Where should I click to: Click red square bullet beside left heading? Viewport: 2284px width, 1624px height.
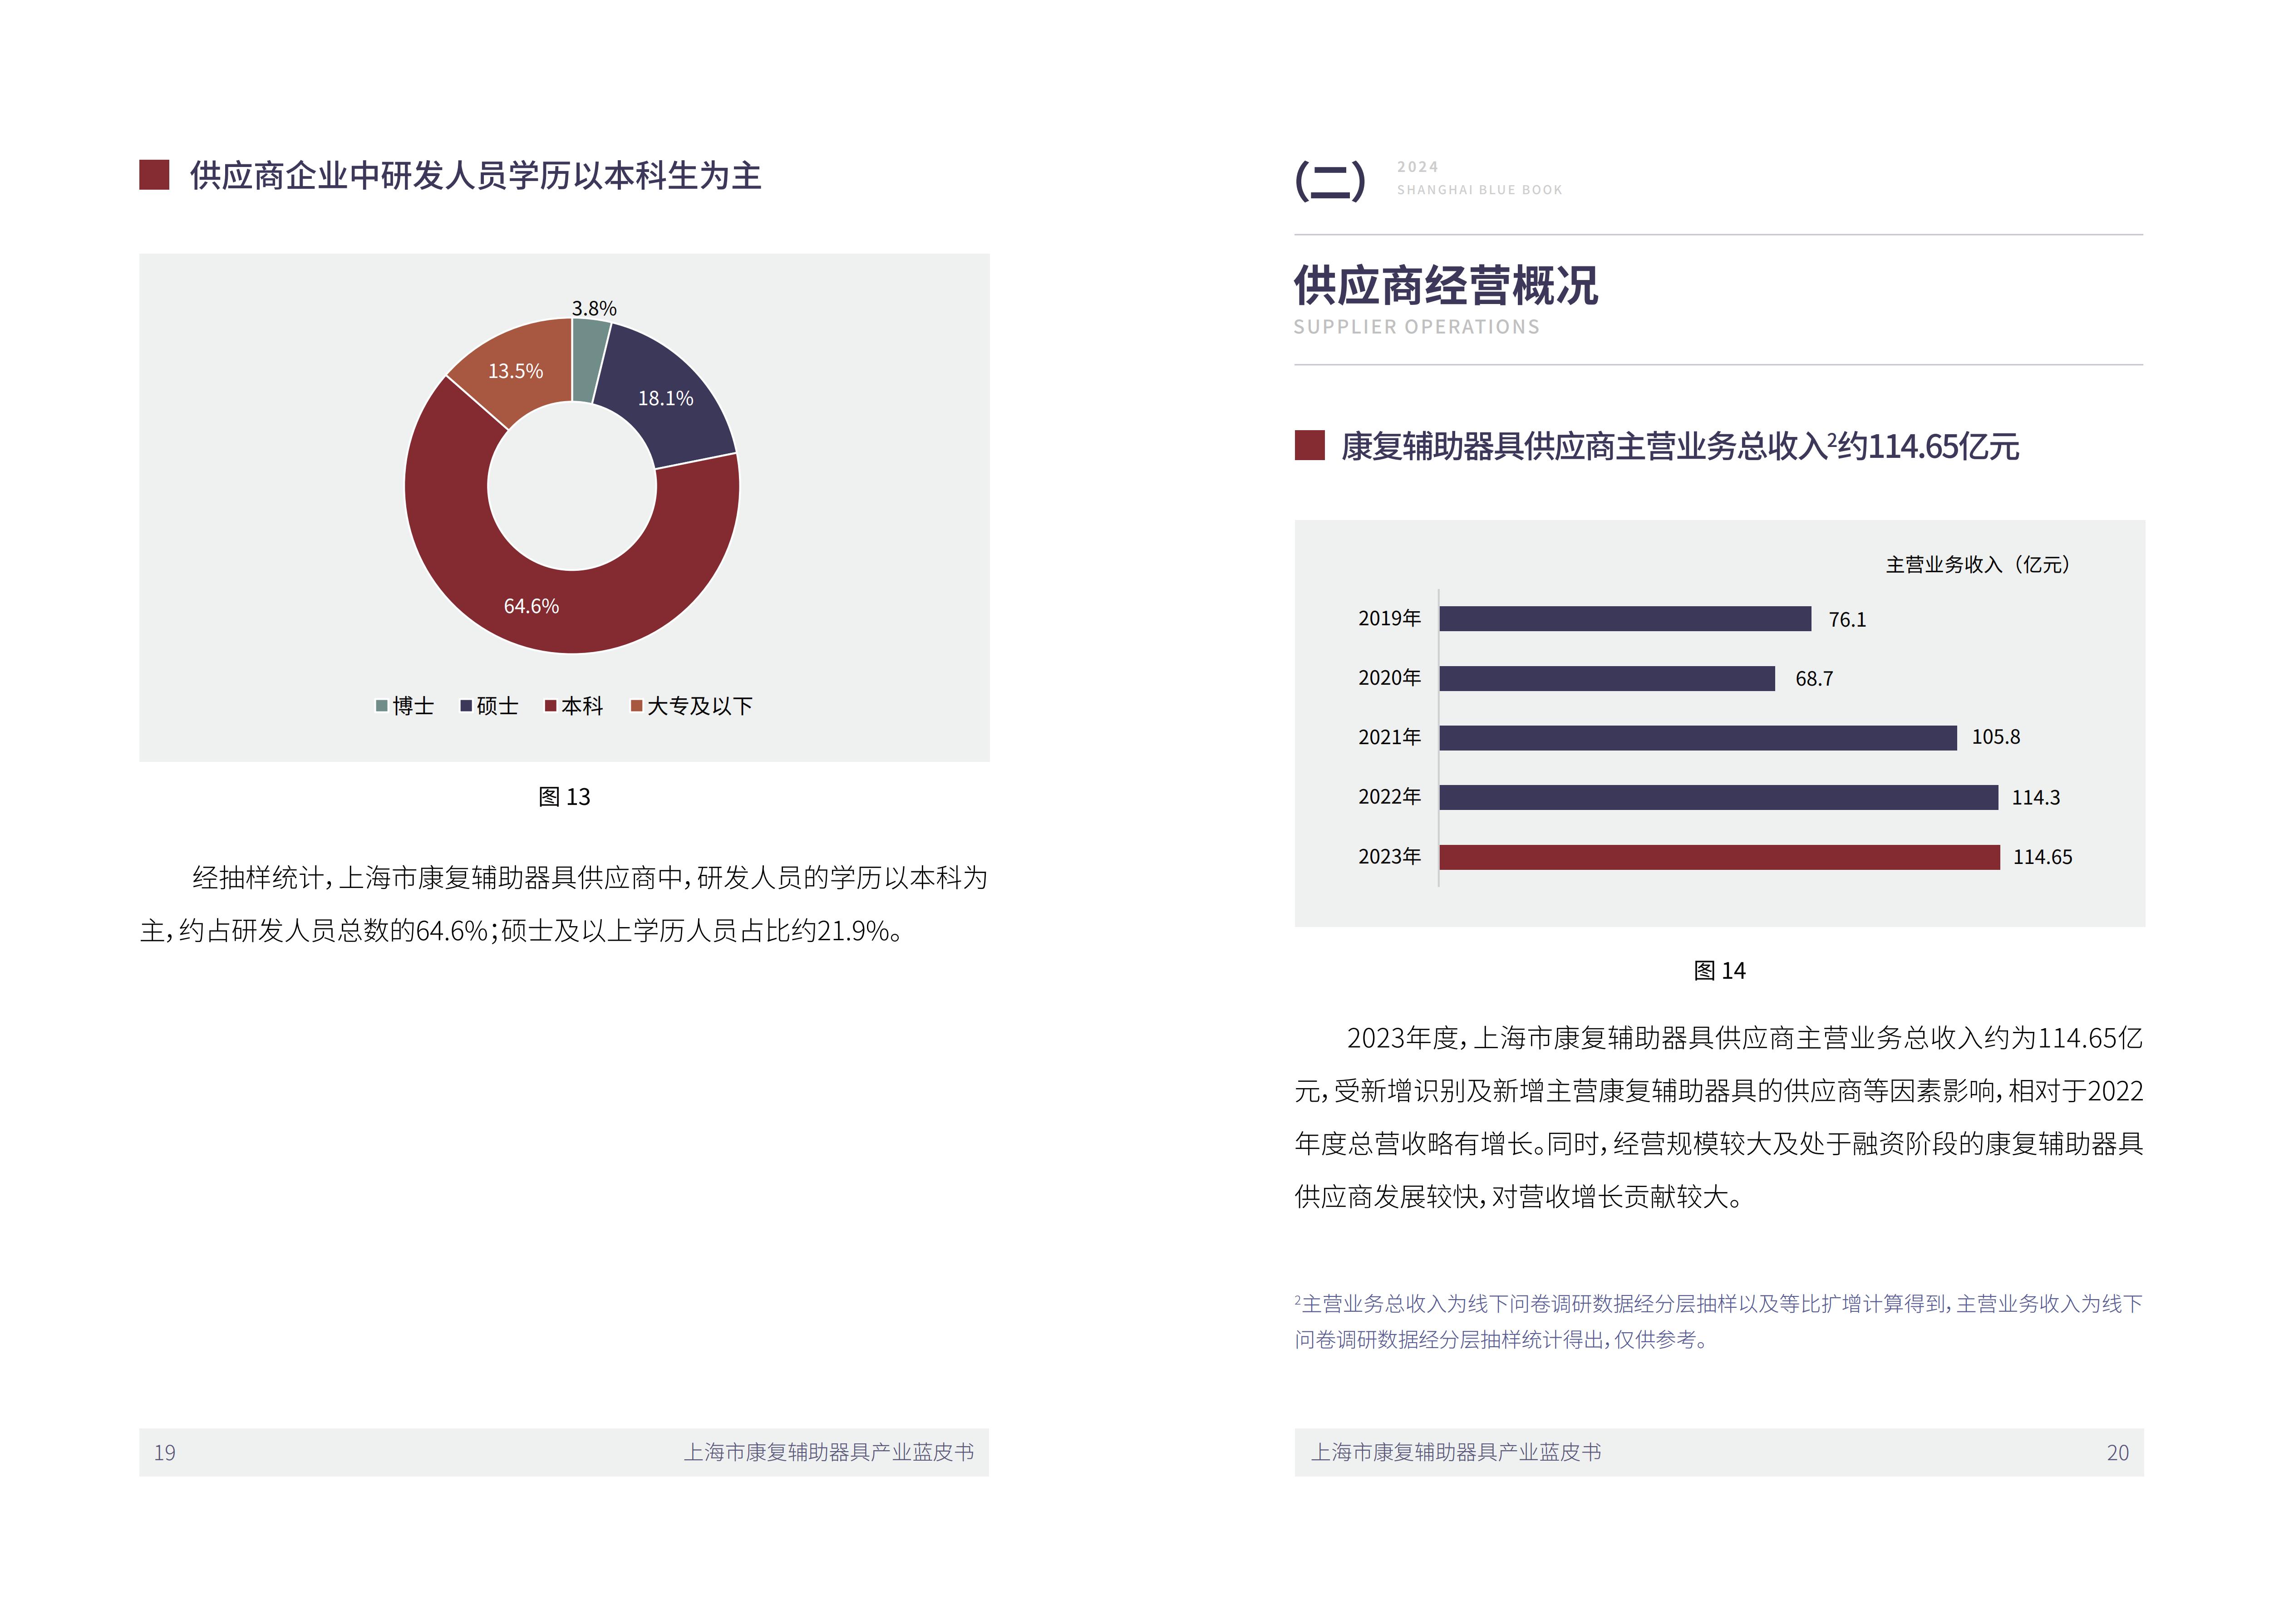pos(154,175)
